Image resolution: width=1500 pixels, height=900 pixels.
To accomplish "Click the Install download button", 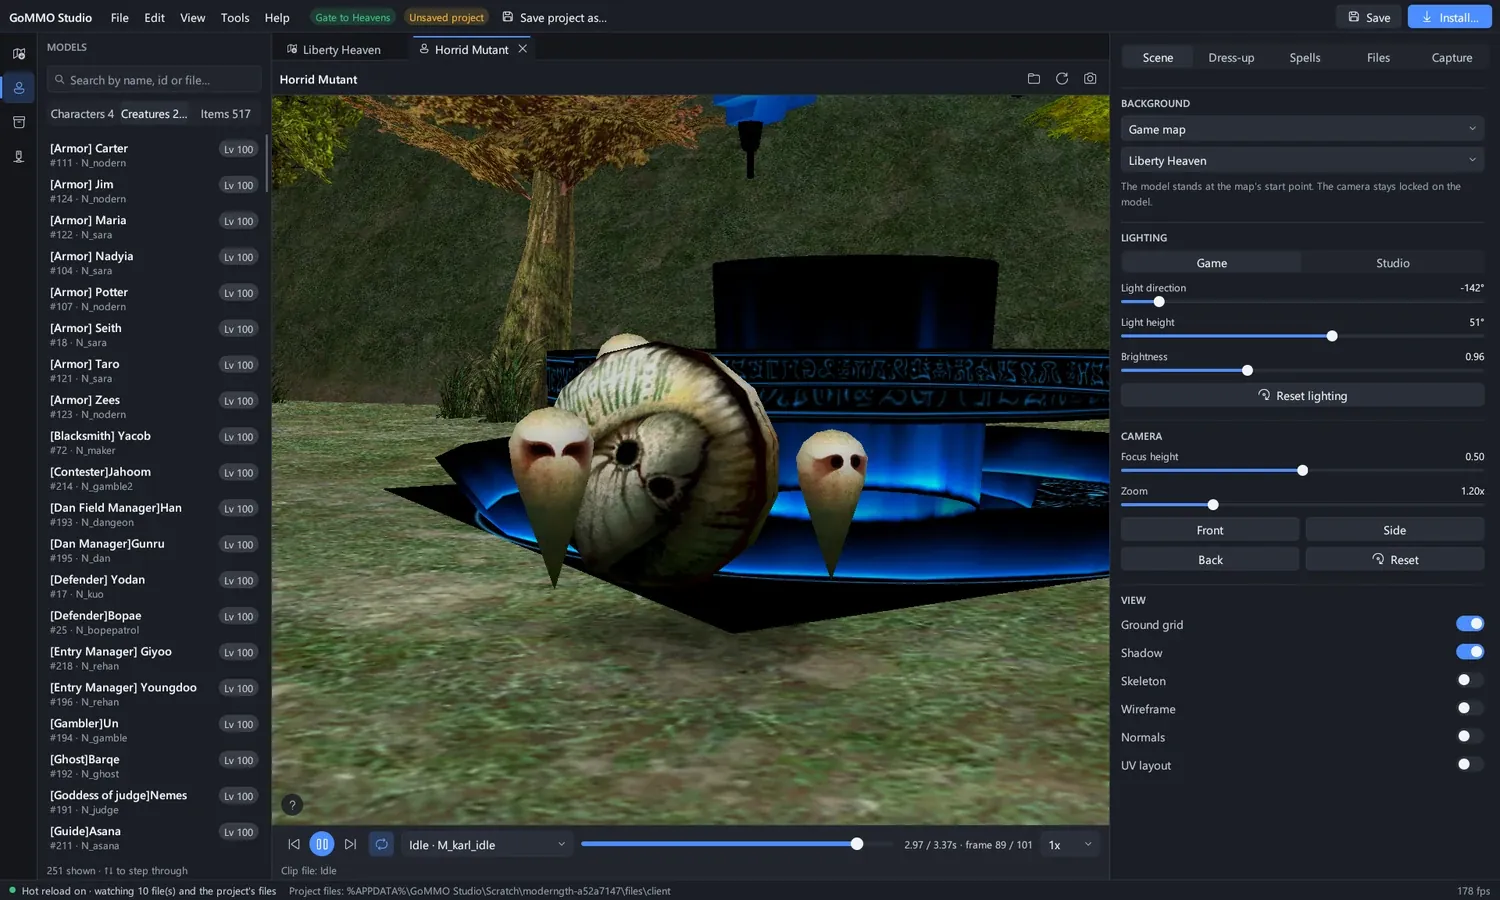I will 1449,17.
